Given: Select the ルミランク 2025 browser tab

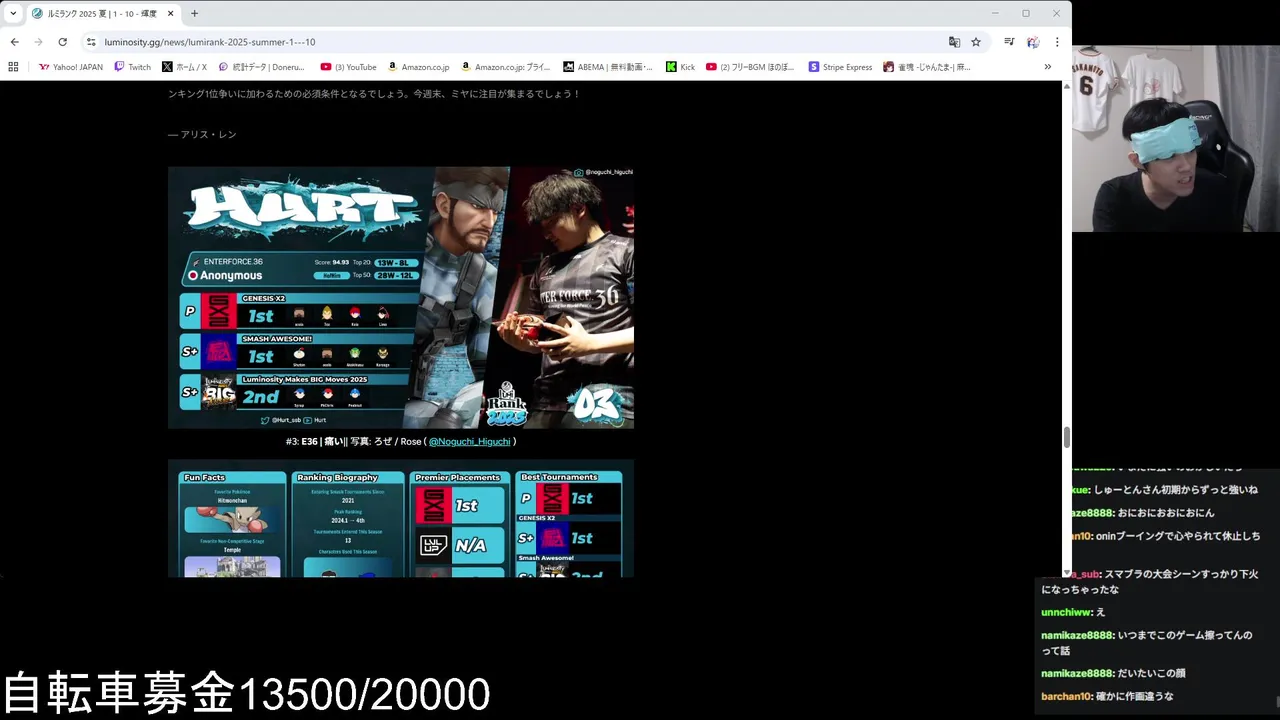Looking at the screenshot, I should tap(103, 13).
